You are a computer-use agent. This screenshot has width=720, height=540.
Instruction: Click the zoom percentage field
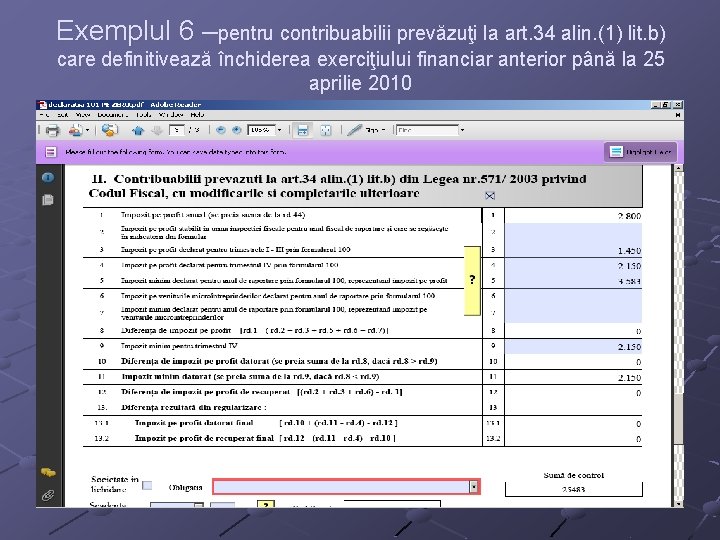[261, 130]
